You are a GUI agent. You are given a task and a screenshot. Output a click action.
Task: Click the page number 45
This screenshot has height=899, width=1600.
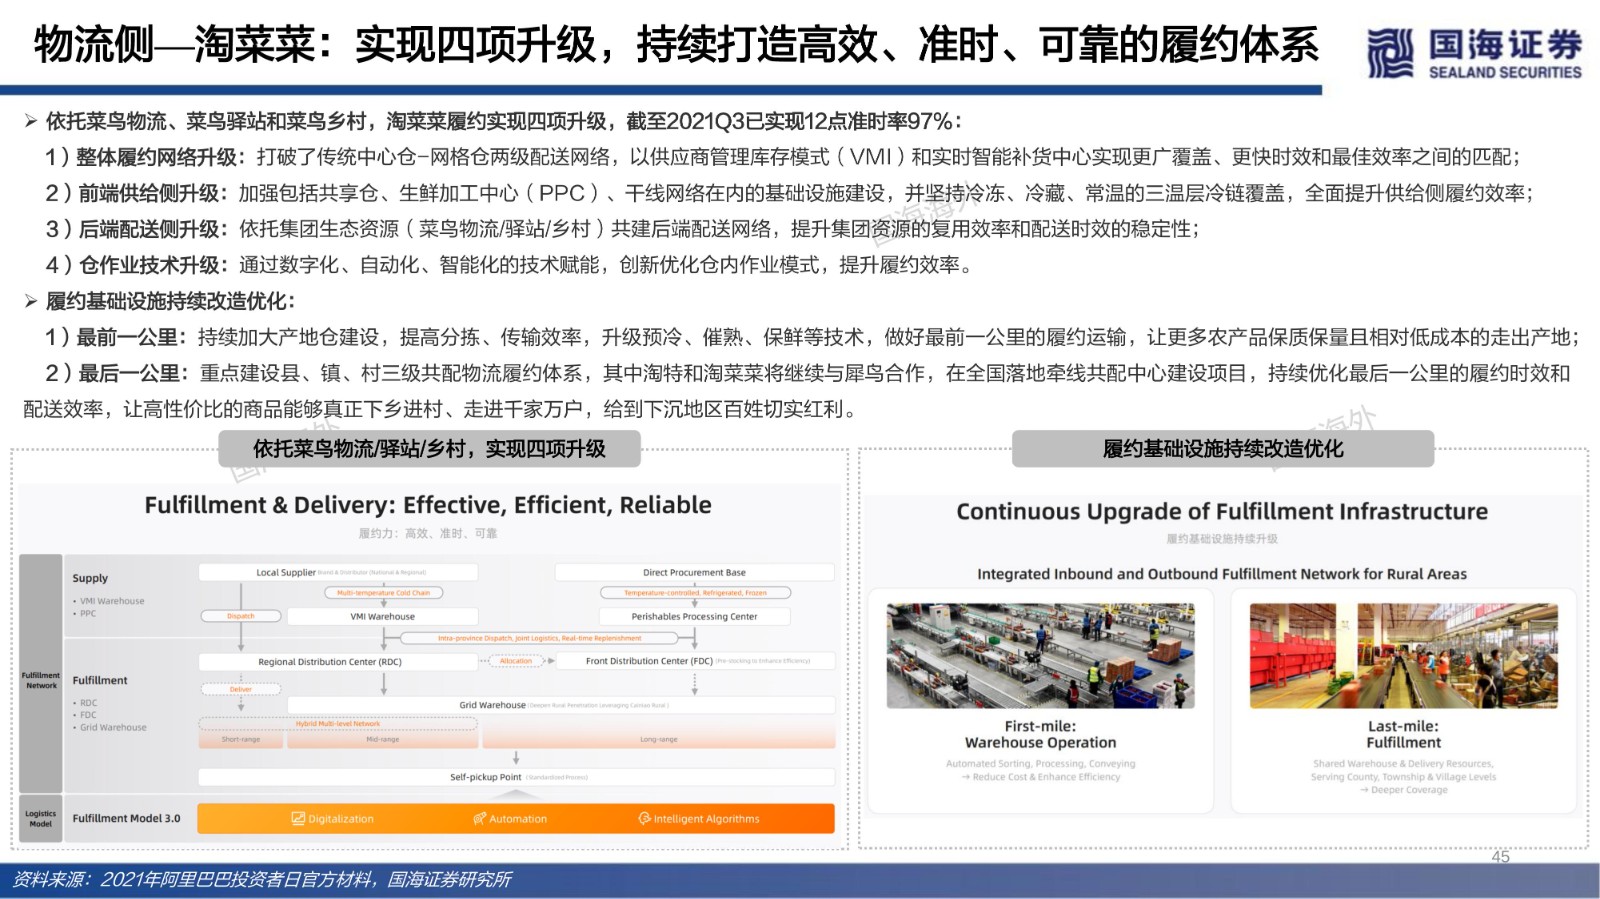click(1500, 857)
